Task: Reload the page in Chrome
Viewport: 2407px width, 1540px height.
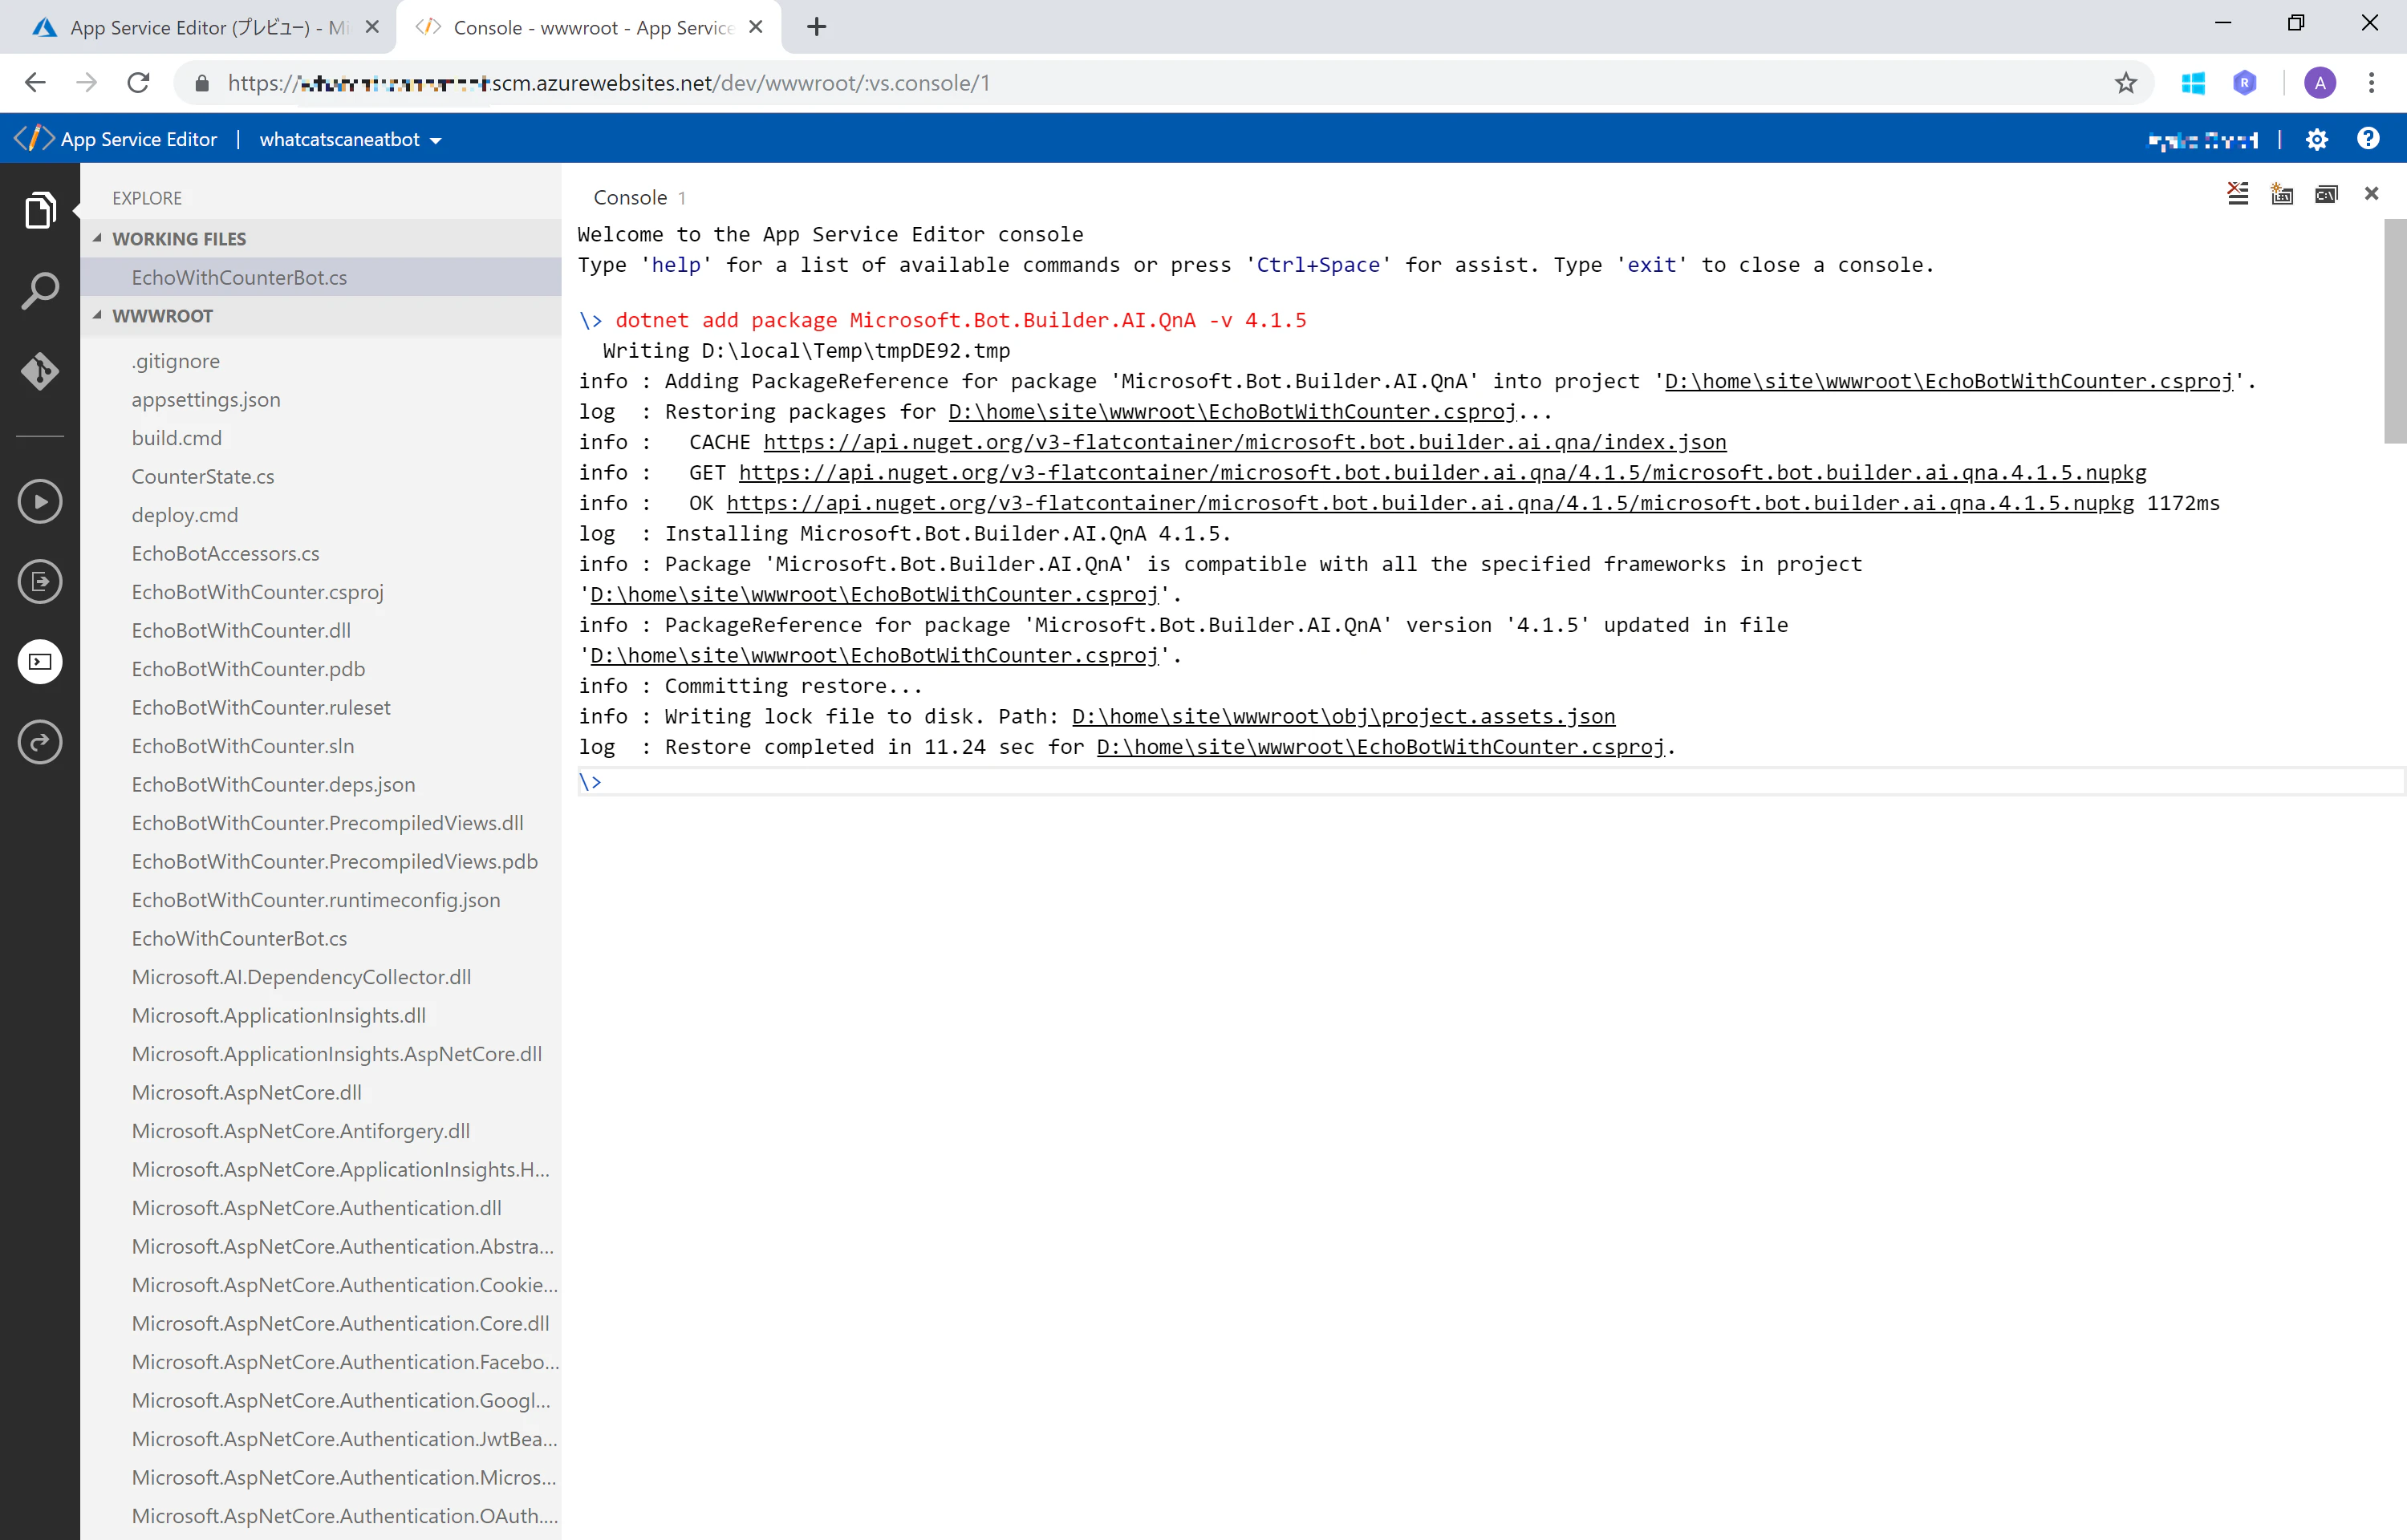Action: coord(138,83)
